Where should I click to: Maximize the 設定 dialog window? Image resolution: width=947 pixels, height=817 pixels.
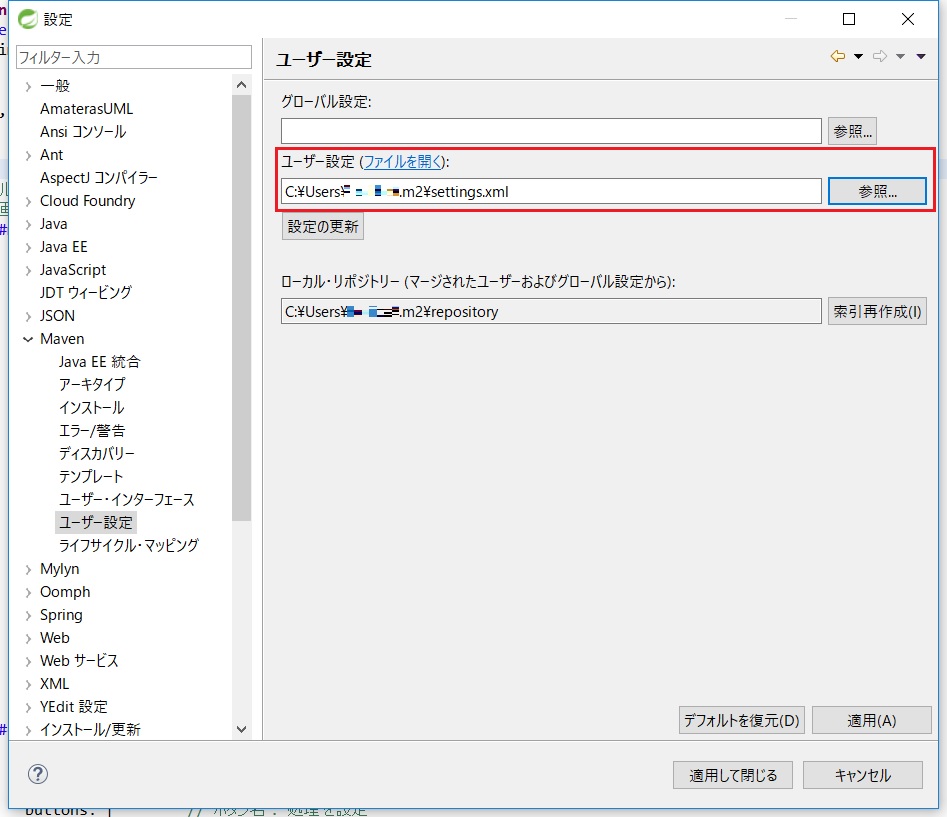tap(849, 19)
